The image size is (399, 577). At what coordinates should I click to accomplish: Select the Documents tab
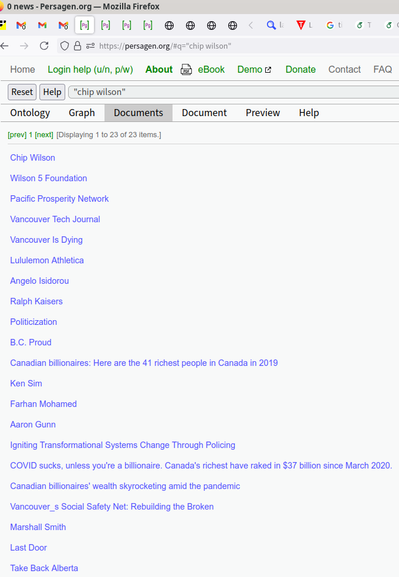point(138,113)
